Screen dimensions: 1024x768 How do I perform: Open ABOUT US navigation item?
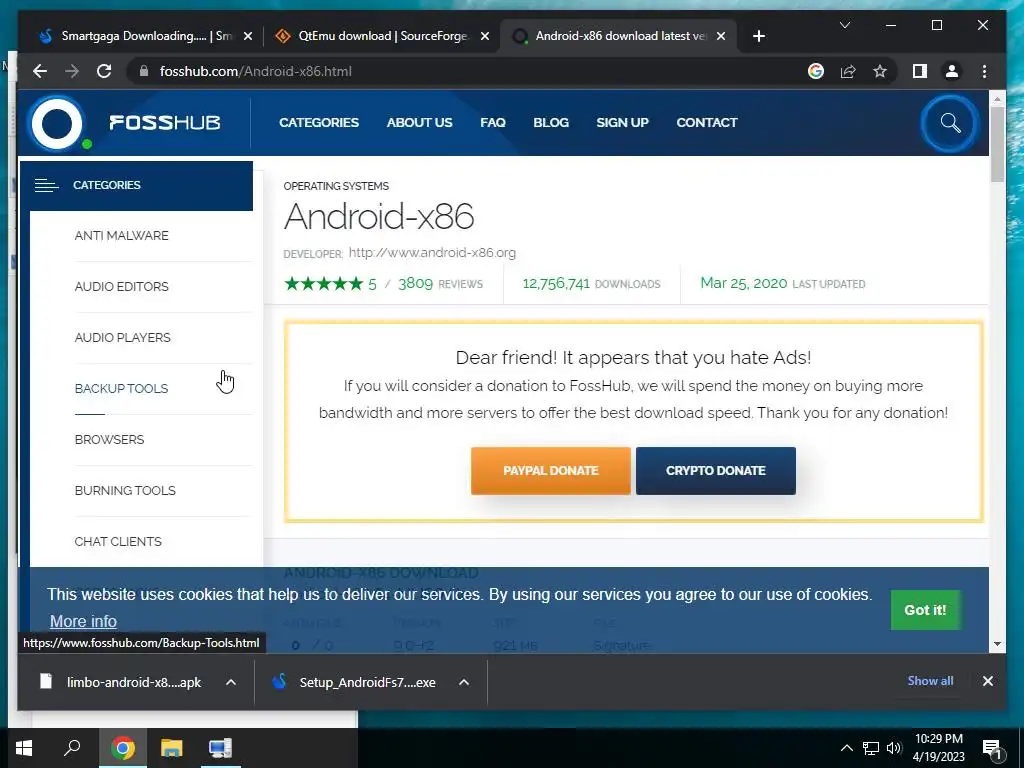[x=419, y=123]
